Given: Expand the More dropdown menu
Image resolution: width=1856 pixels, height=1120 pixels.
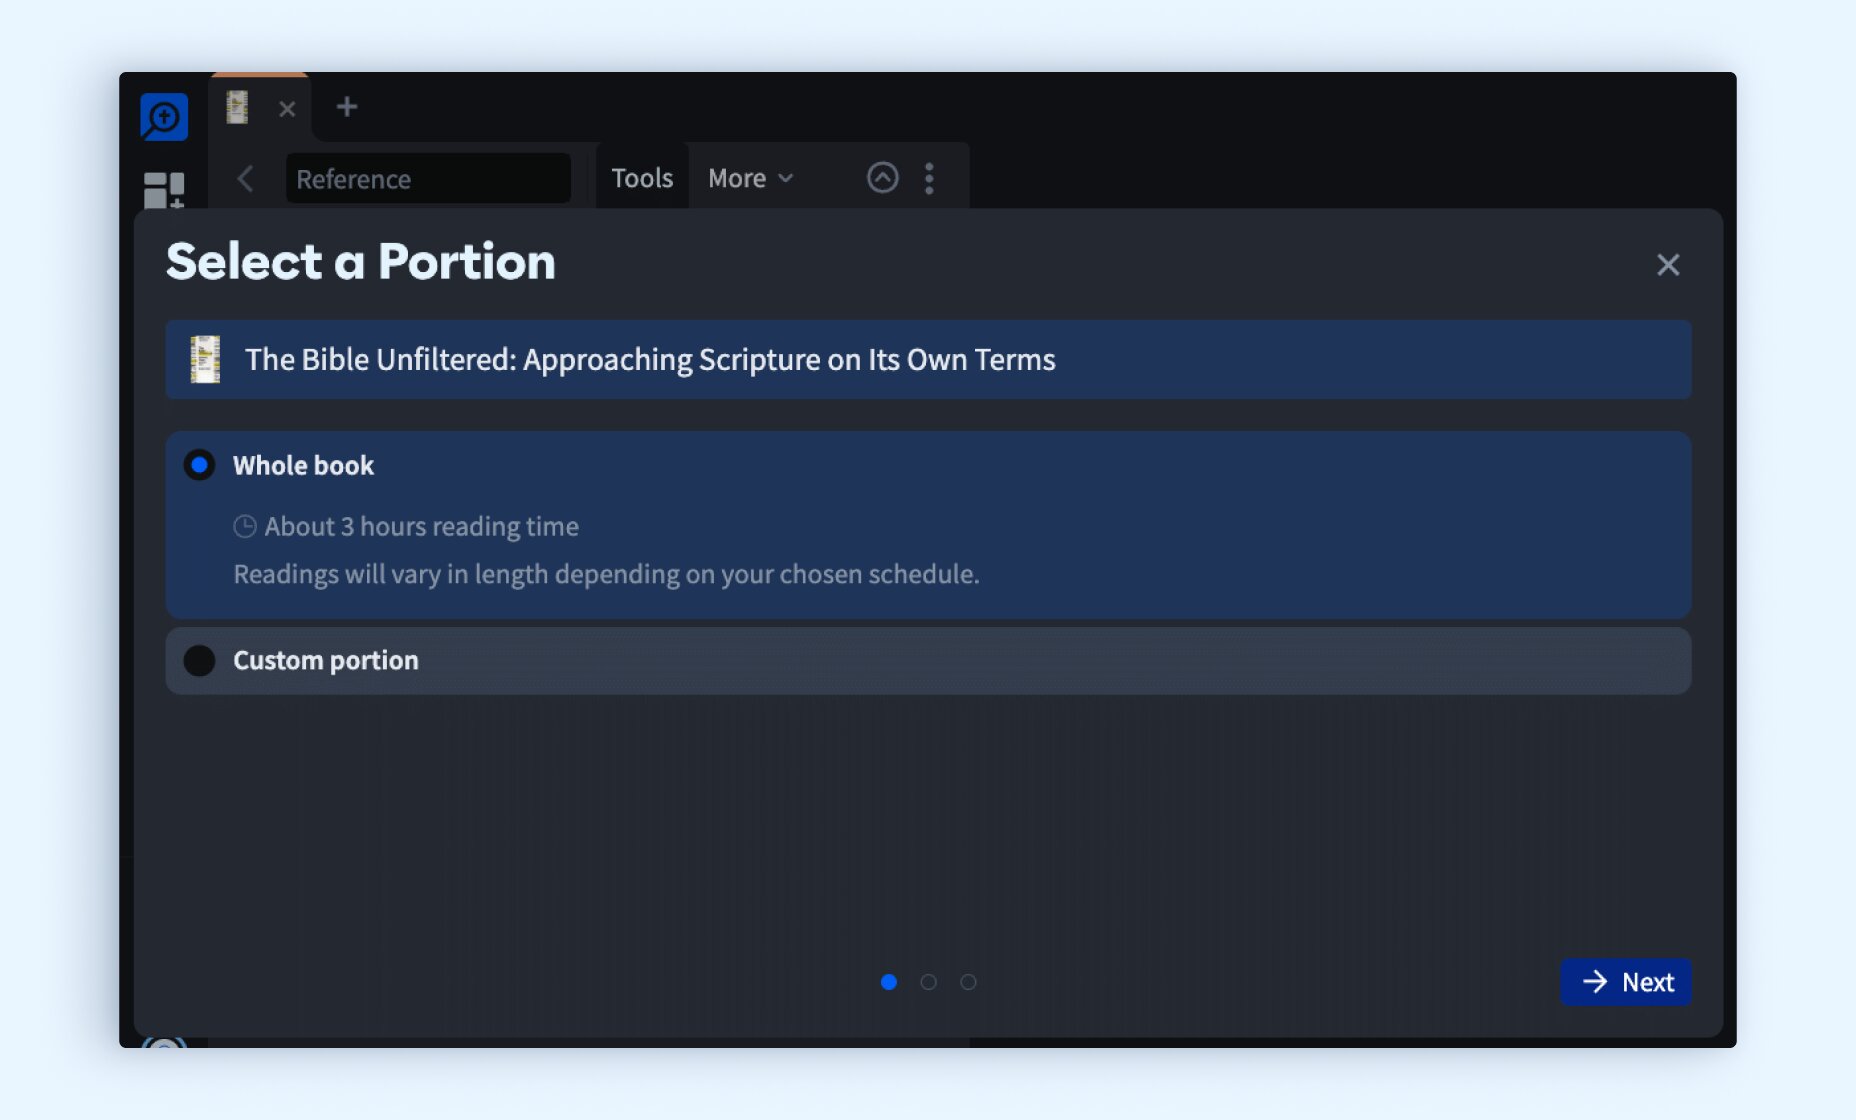Looking at the screenshot, I should pos(751,178).
